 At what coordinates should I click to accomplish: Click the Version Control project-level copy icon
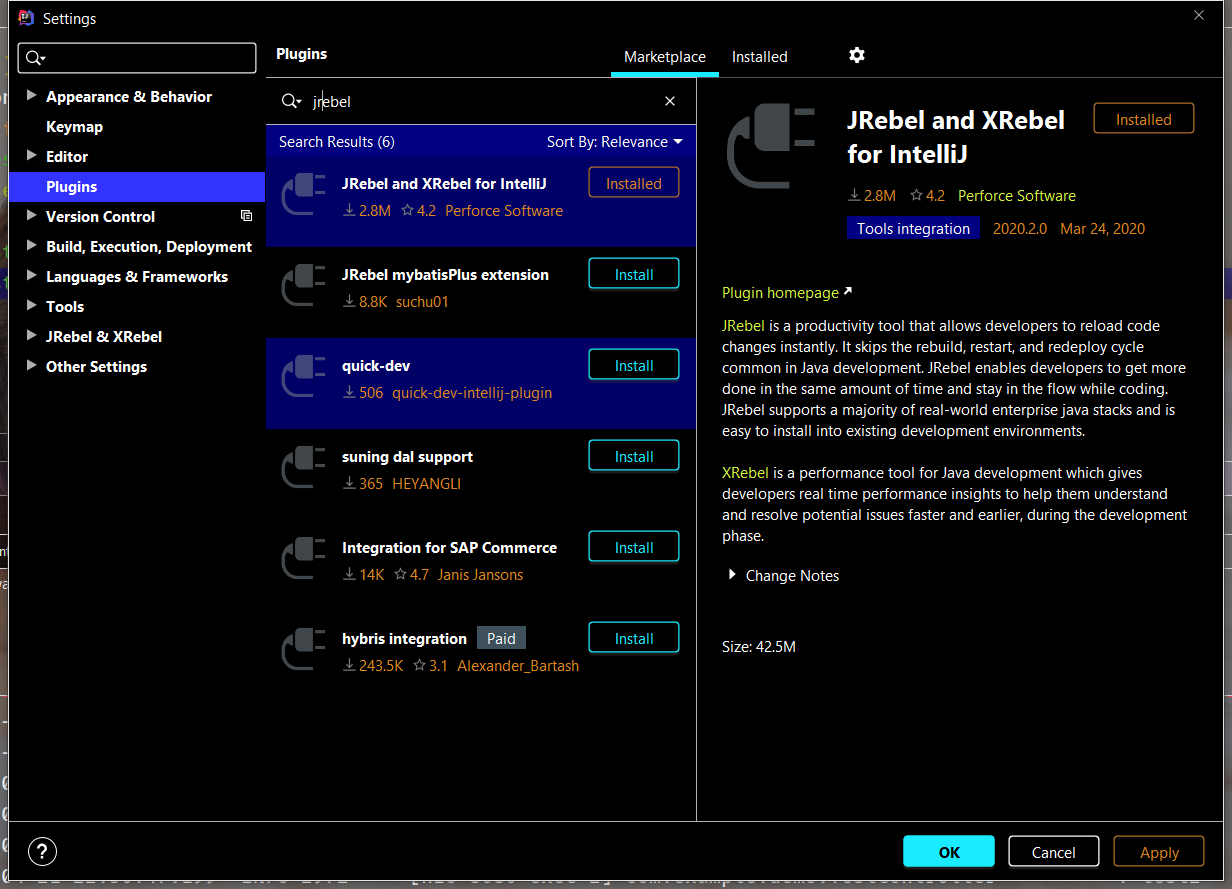tap(247, 216)
